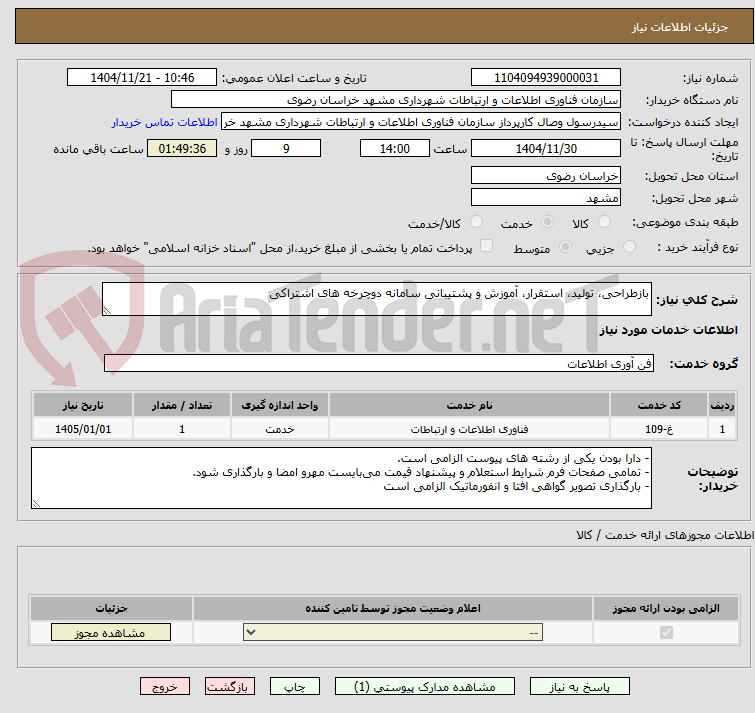Click the cell فناوری اطلاعات و ارتباطات
This screenshot has width=755, height=713.
469,429
